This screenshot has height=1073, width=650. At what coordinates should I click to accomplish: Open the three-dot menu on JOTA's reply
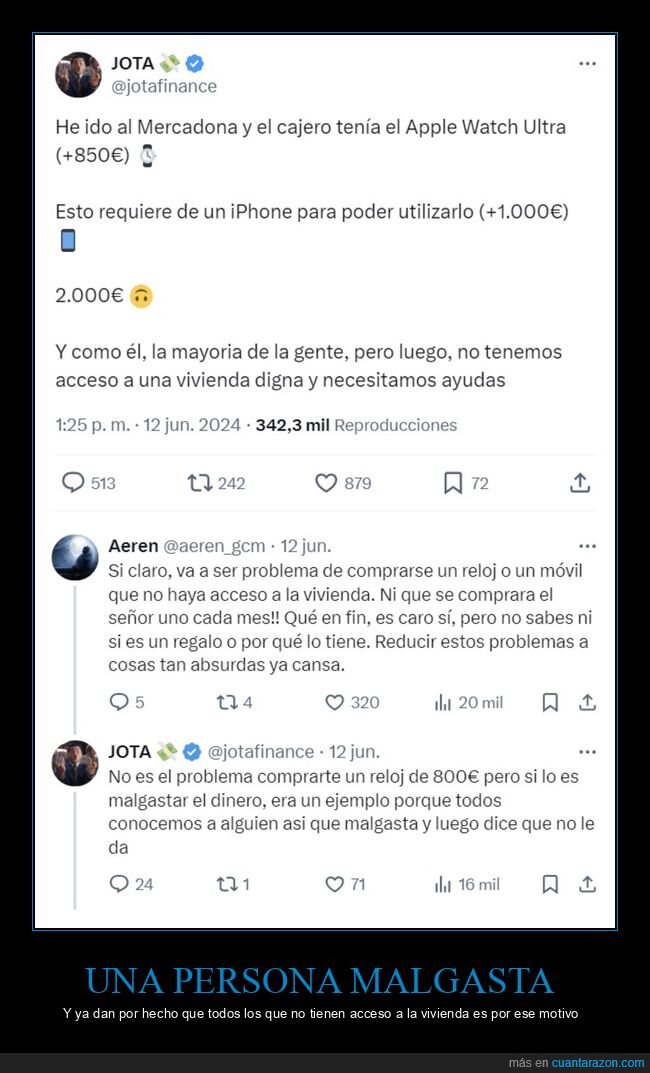pos(587,751)
